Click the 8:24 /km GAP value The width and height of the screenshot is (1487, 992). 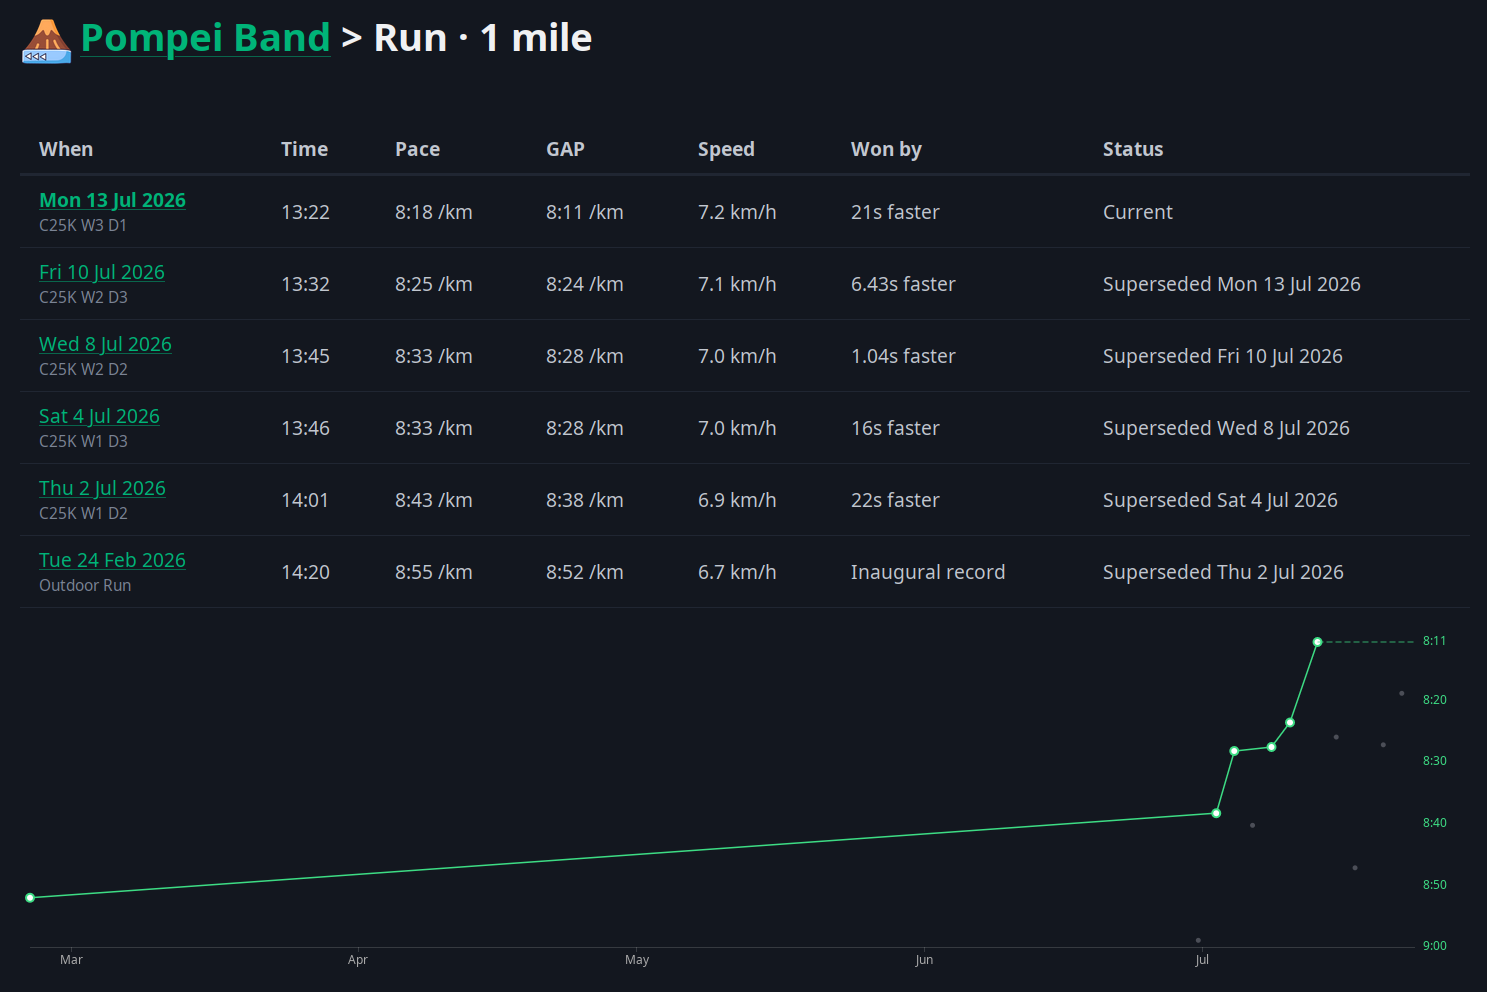585,284
